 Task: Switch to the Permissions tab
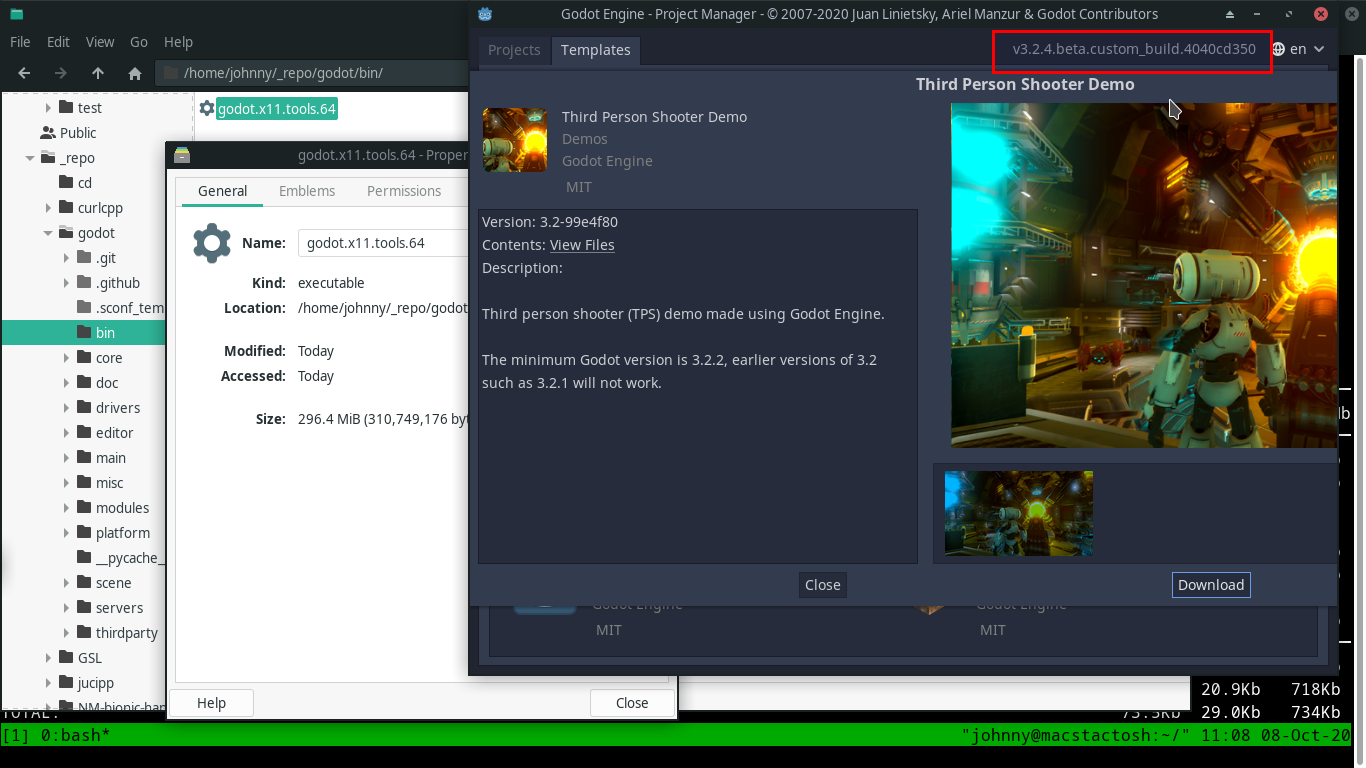point(404,191)
